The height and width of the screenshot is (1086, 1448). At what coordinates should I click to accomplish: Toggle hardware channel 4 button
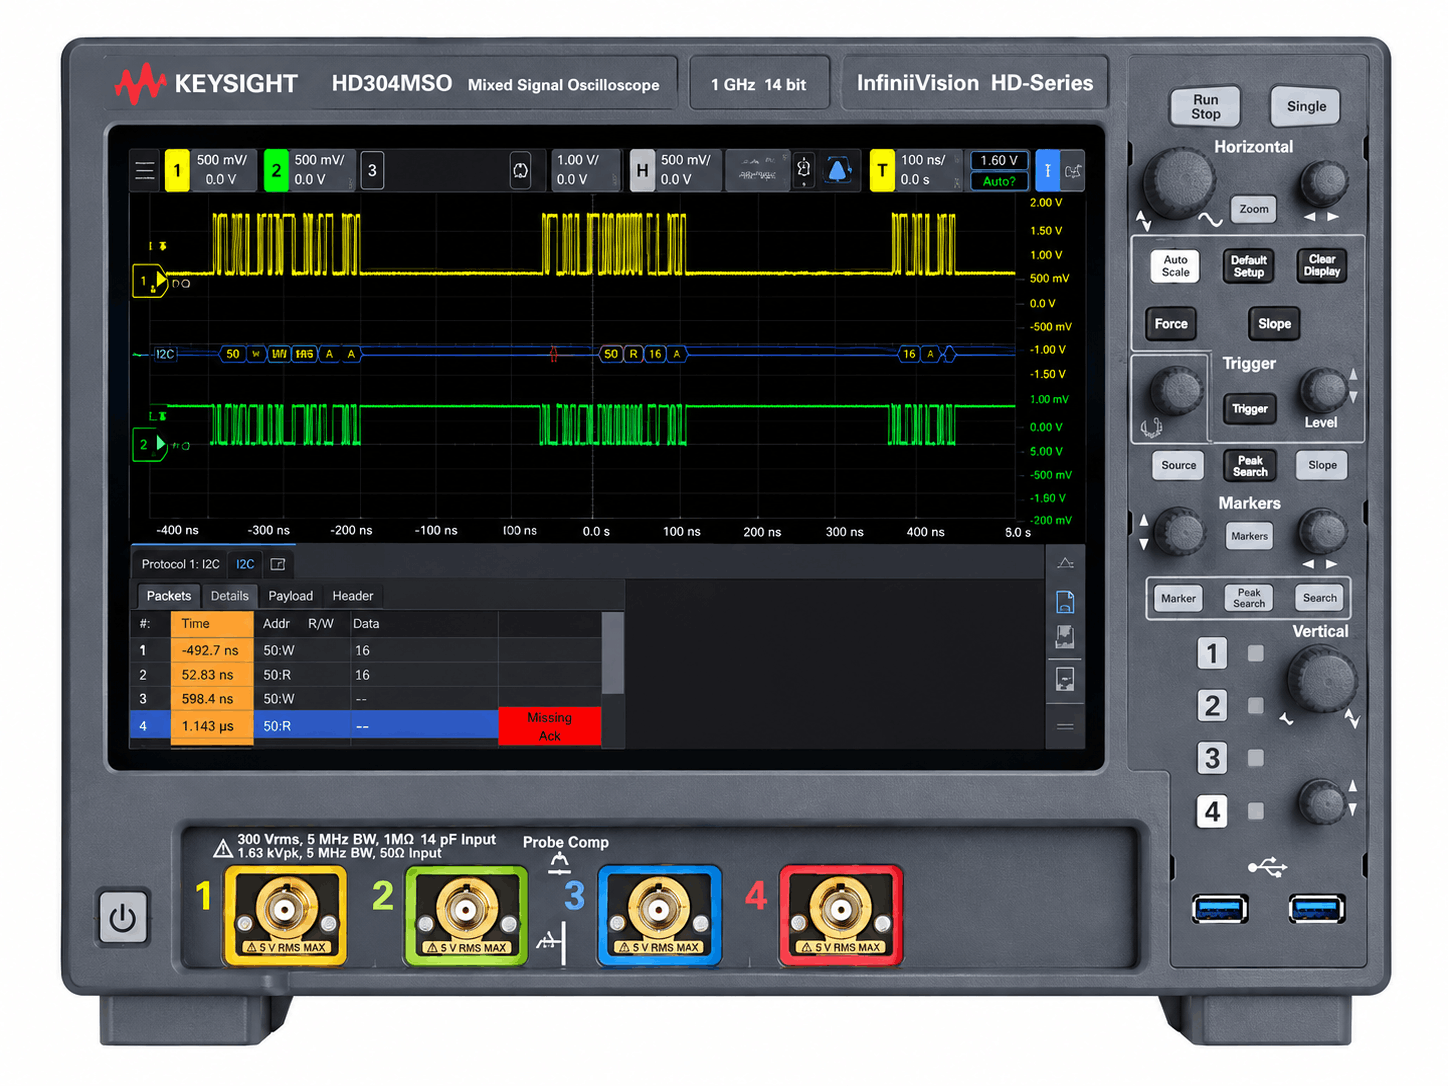[x=1212, y=811]
